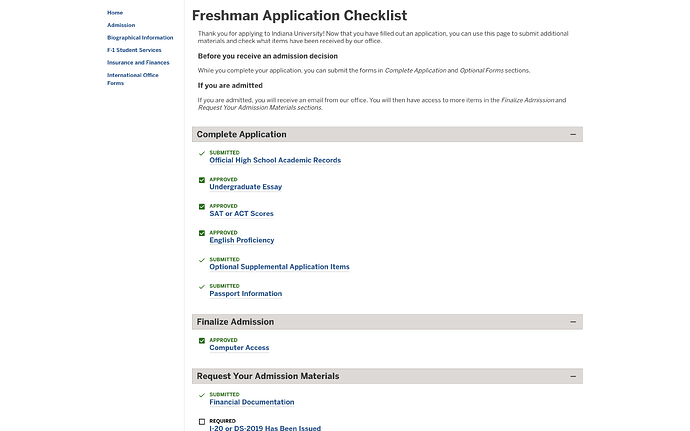Click the submitted checkmark beside Financial Documentation
Viewport: 690px width, 431px height.
[202, 395]
